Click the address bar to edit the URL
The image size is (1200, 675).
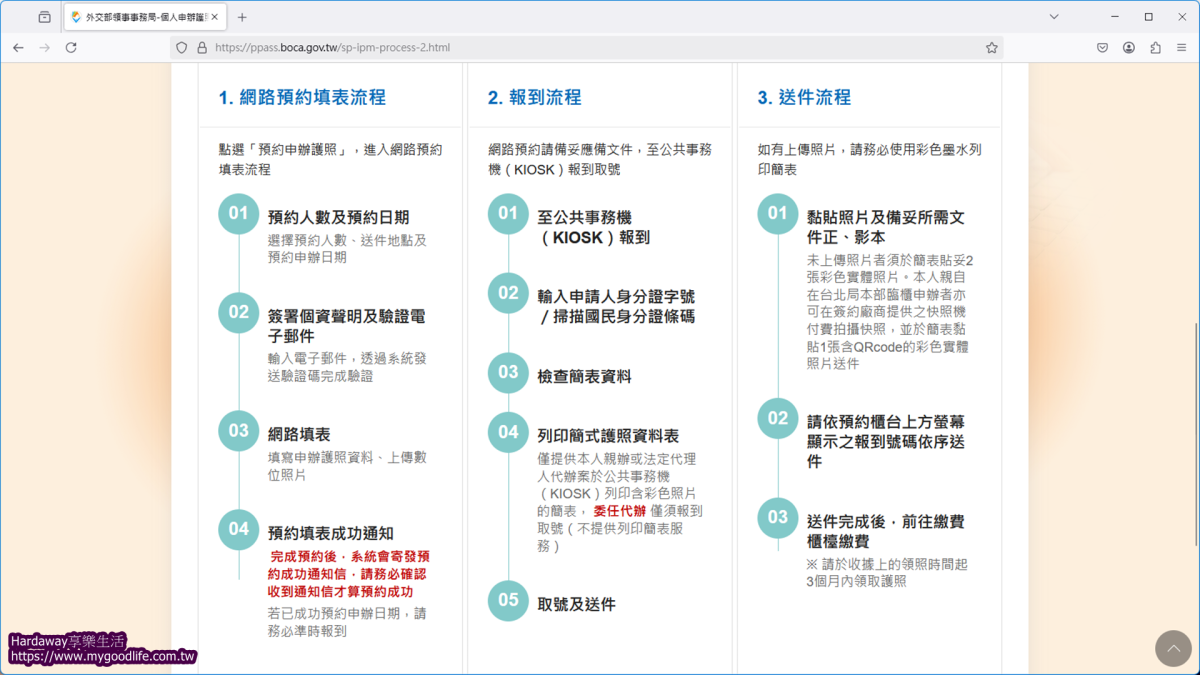coord(500,47)
